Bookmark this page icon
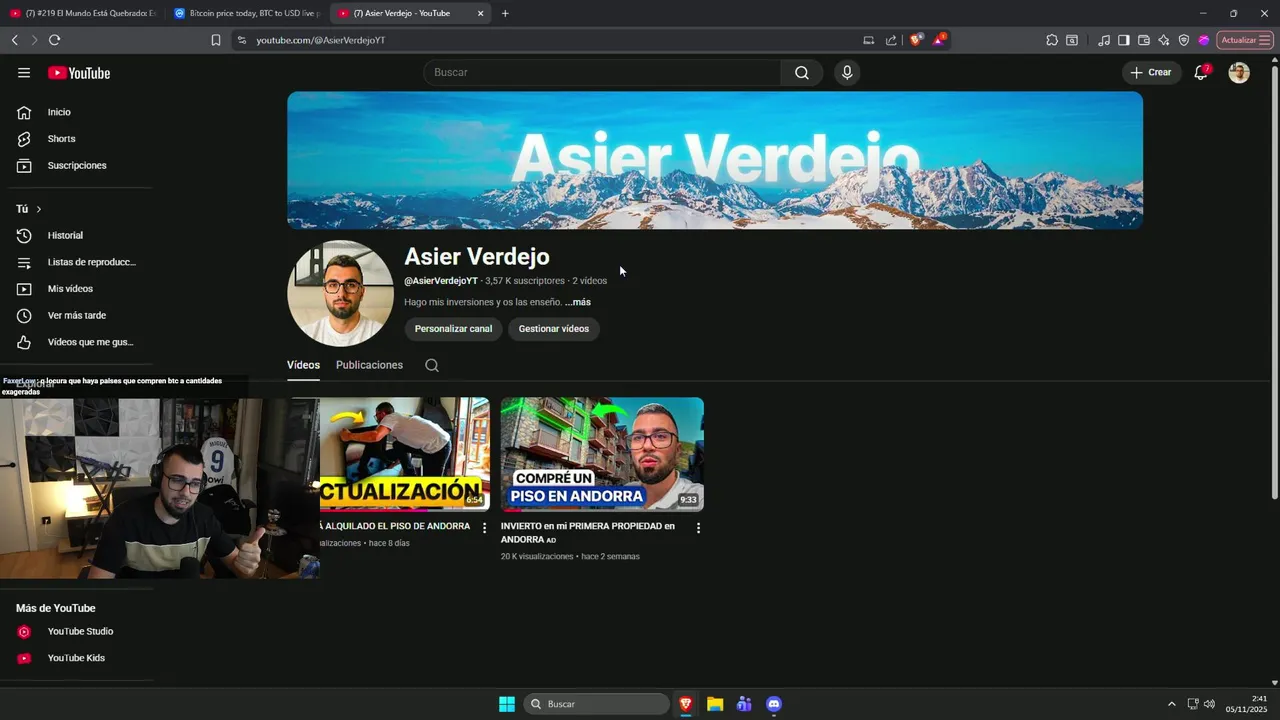1280x720 pixels. point(216,40)
